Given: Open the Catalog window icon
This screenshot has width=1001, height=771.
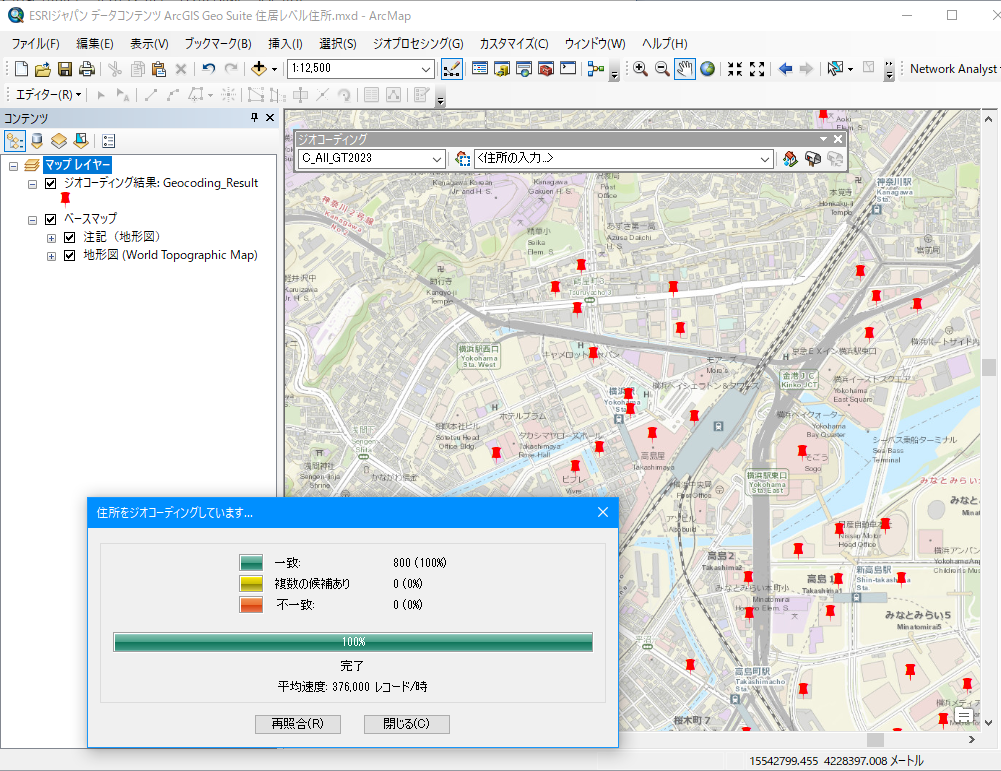Looking at the screenshot, I should (502, 69).
